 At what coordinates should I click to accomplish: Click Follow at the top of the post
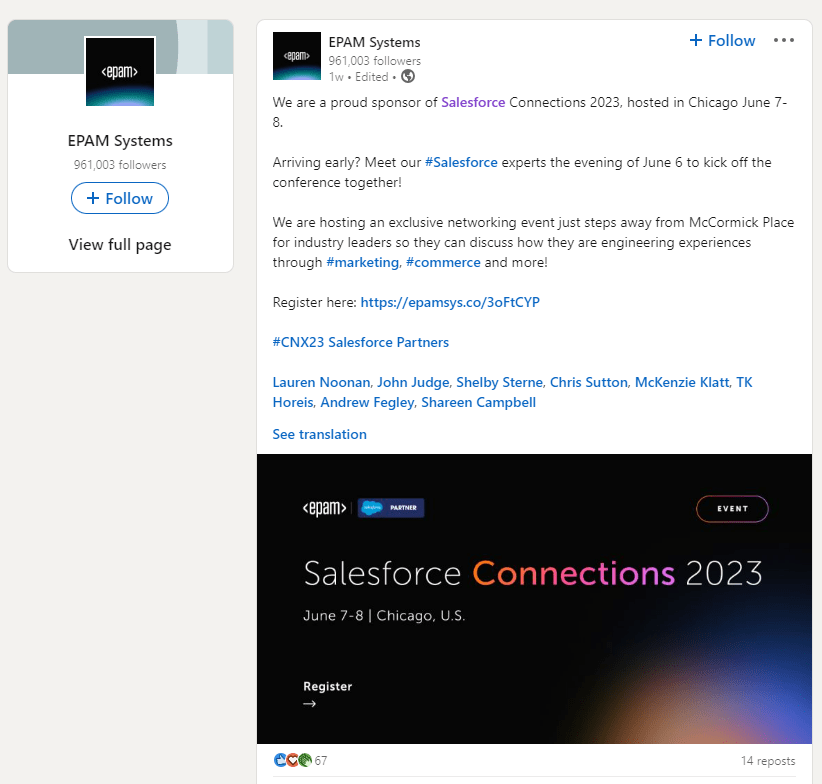pyautogui.click(x=722, y=41)
